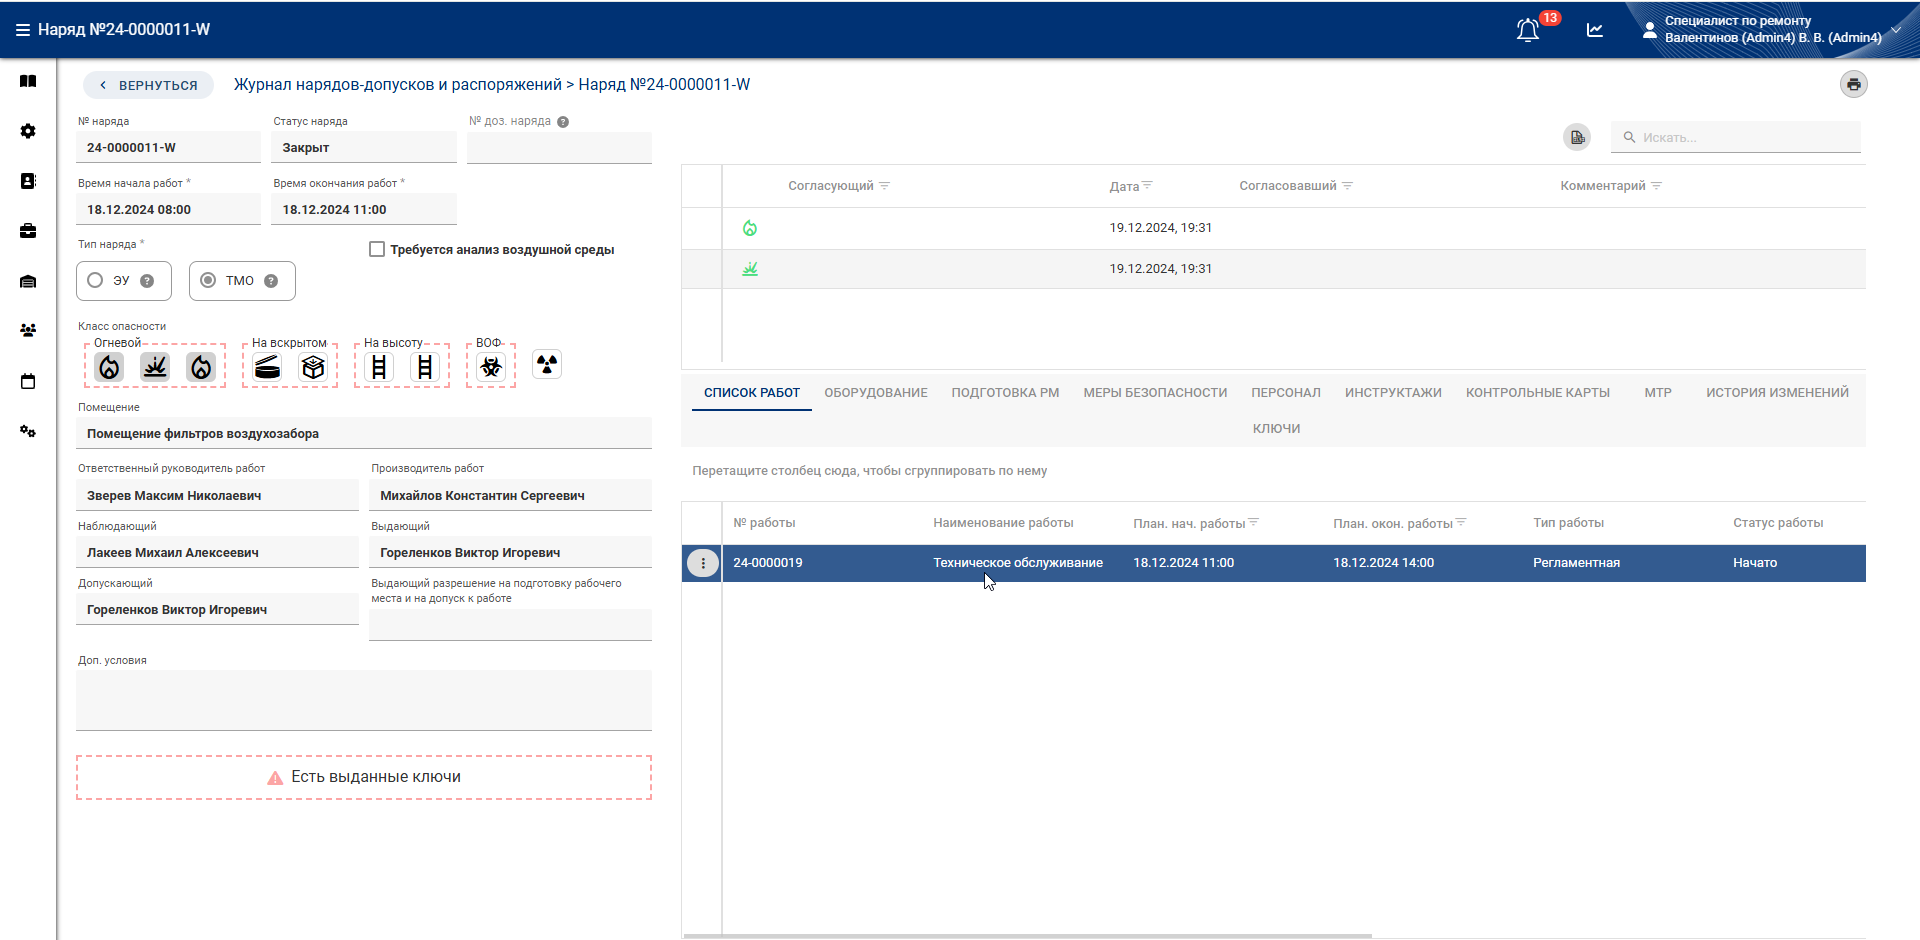Select the explosion spark hazard icon
This screenshot has height=940, width=1920.
(155, 367)
